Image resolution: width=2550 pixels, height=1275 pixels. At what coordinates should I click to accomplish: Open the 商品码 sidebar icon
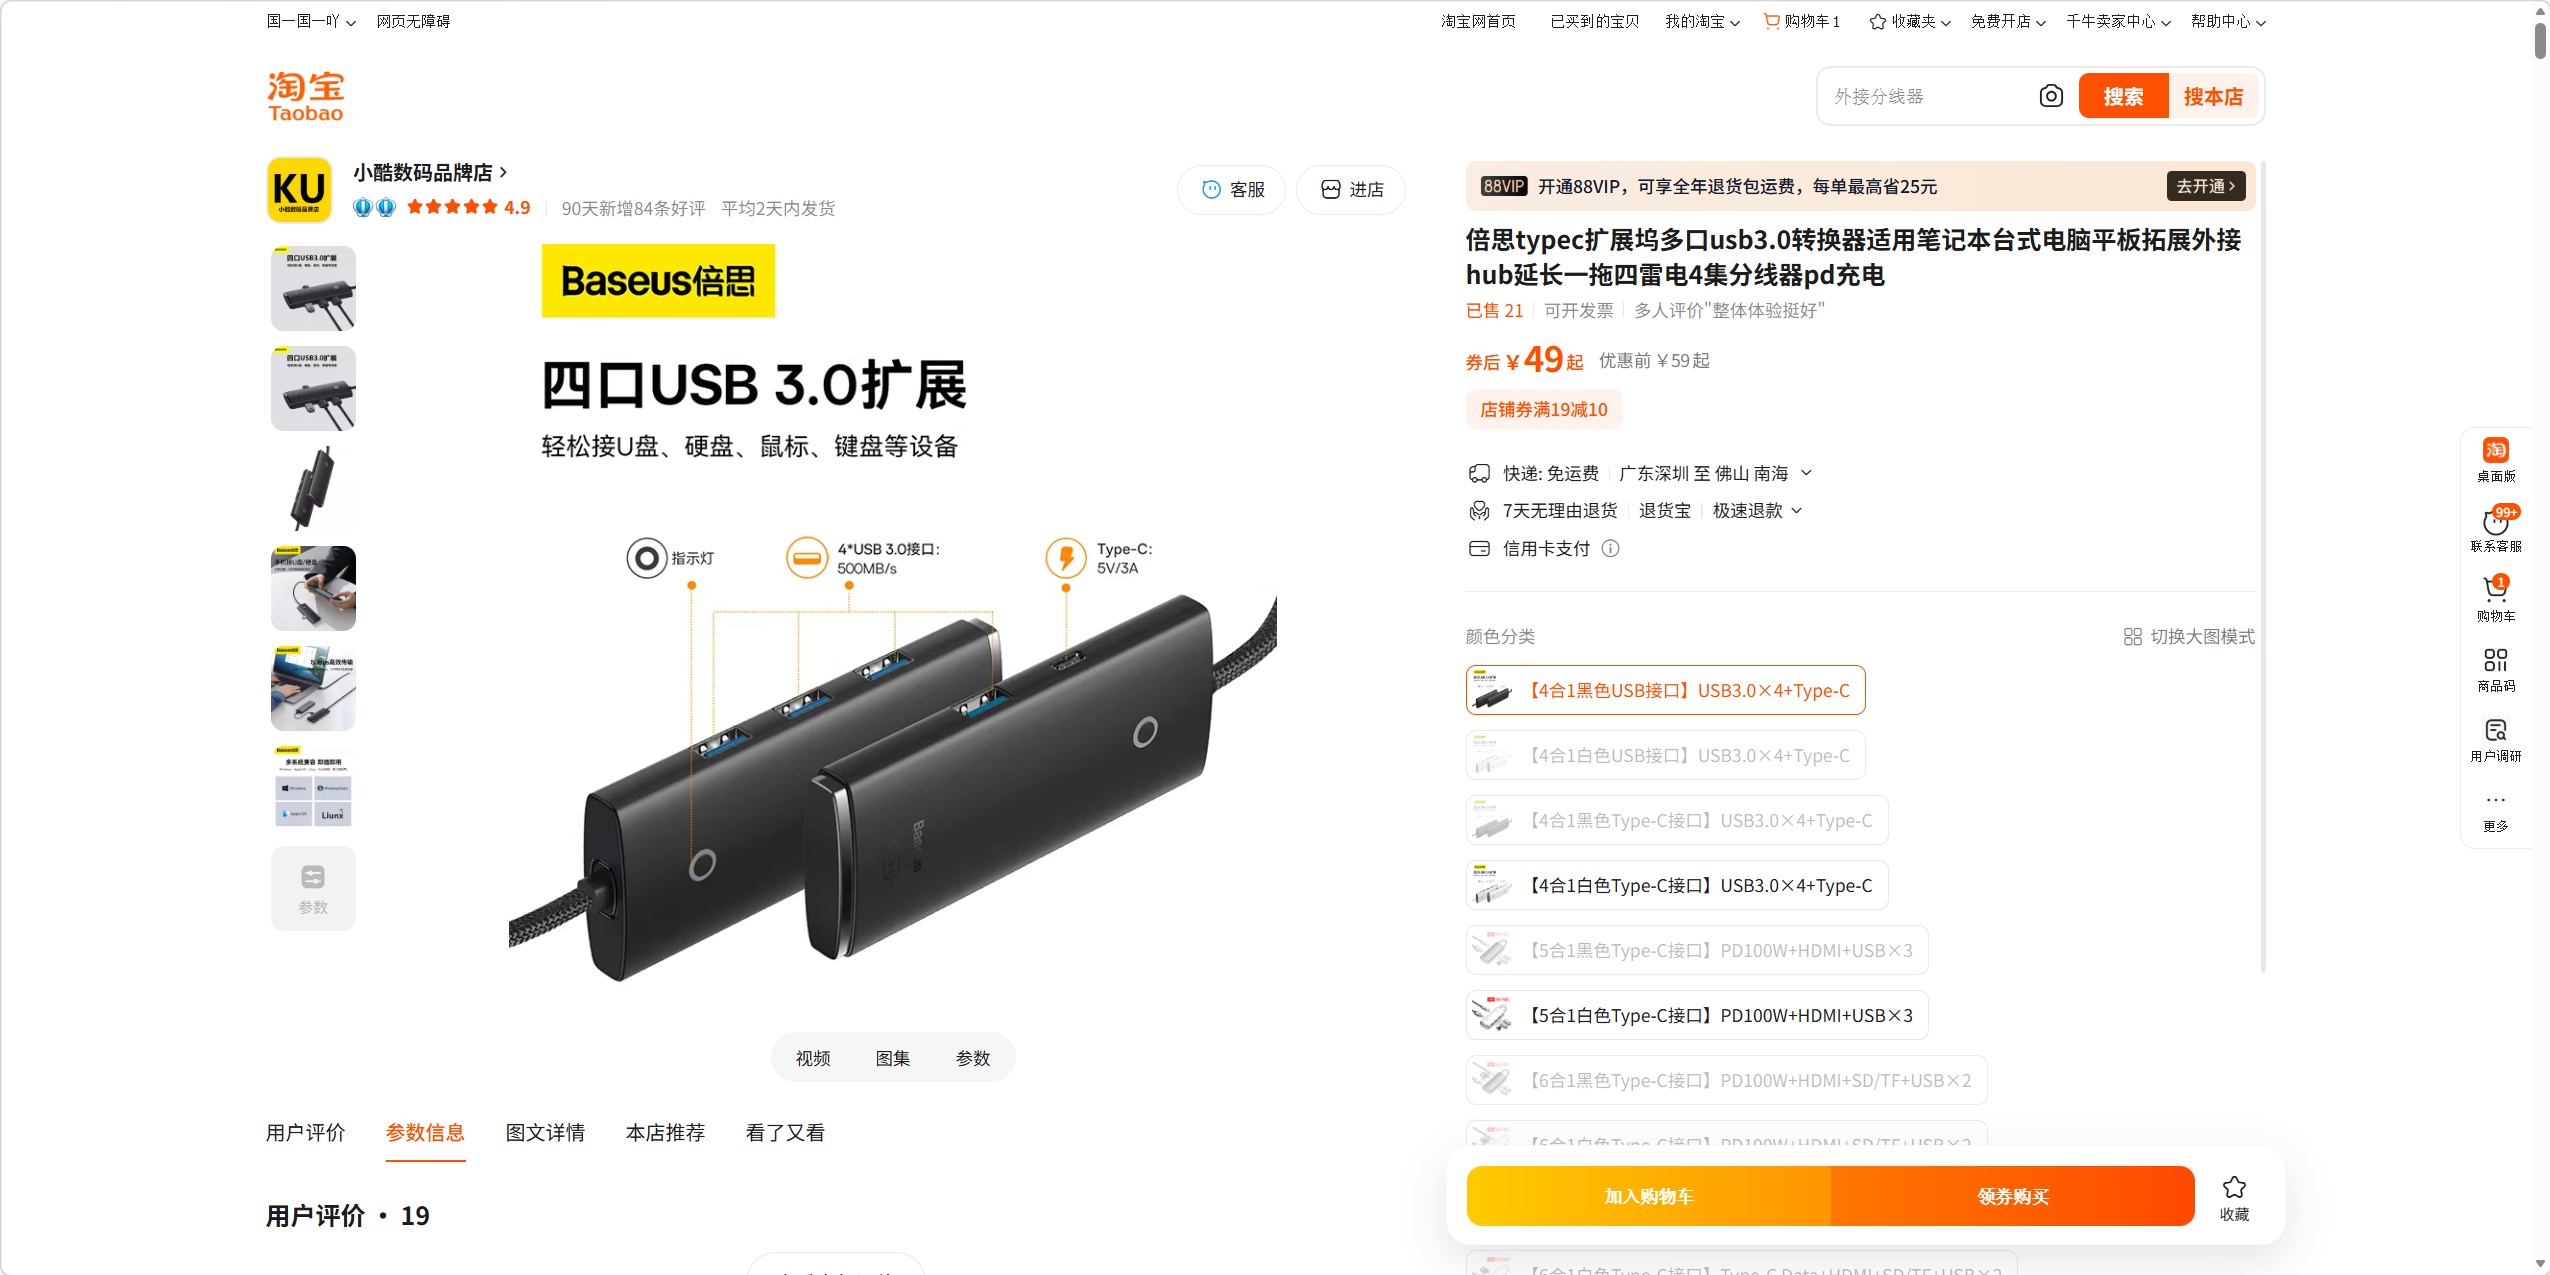pos(2496,670)
